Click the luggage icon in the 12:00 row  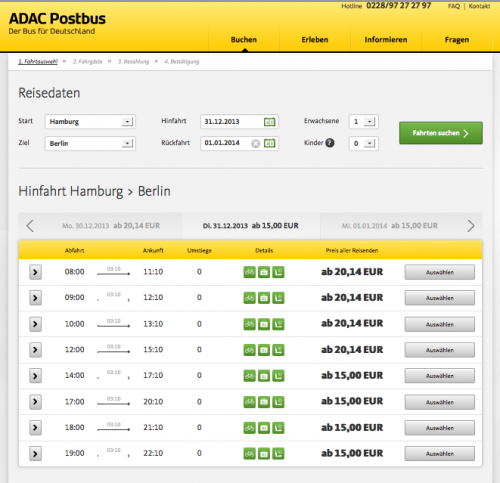tap(264, 350)
